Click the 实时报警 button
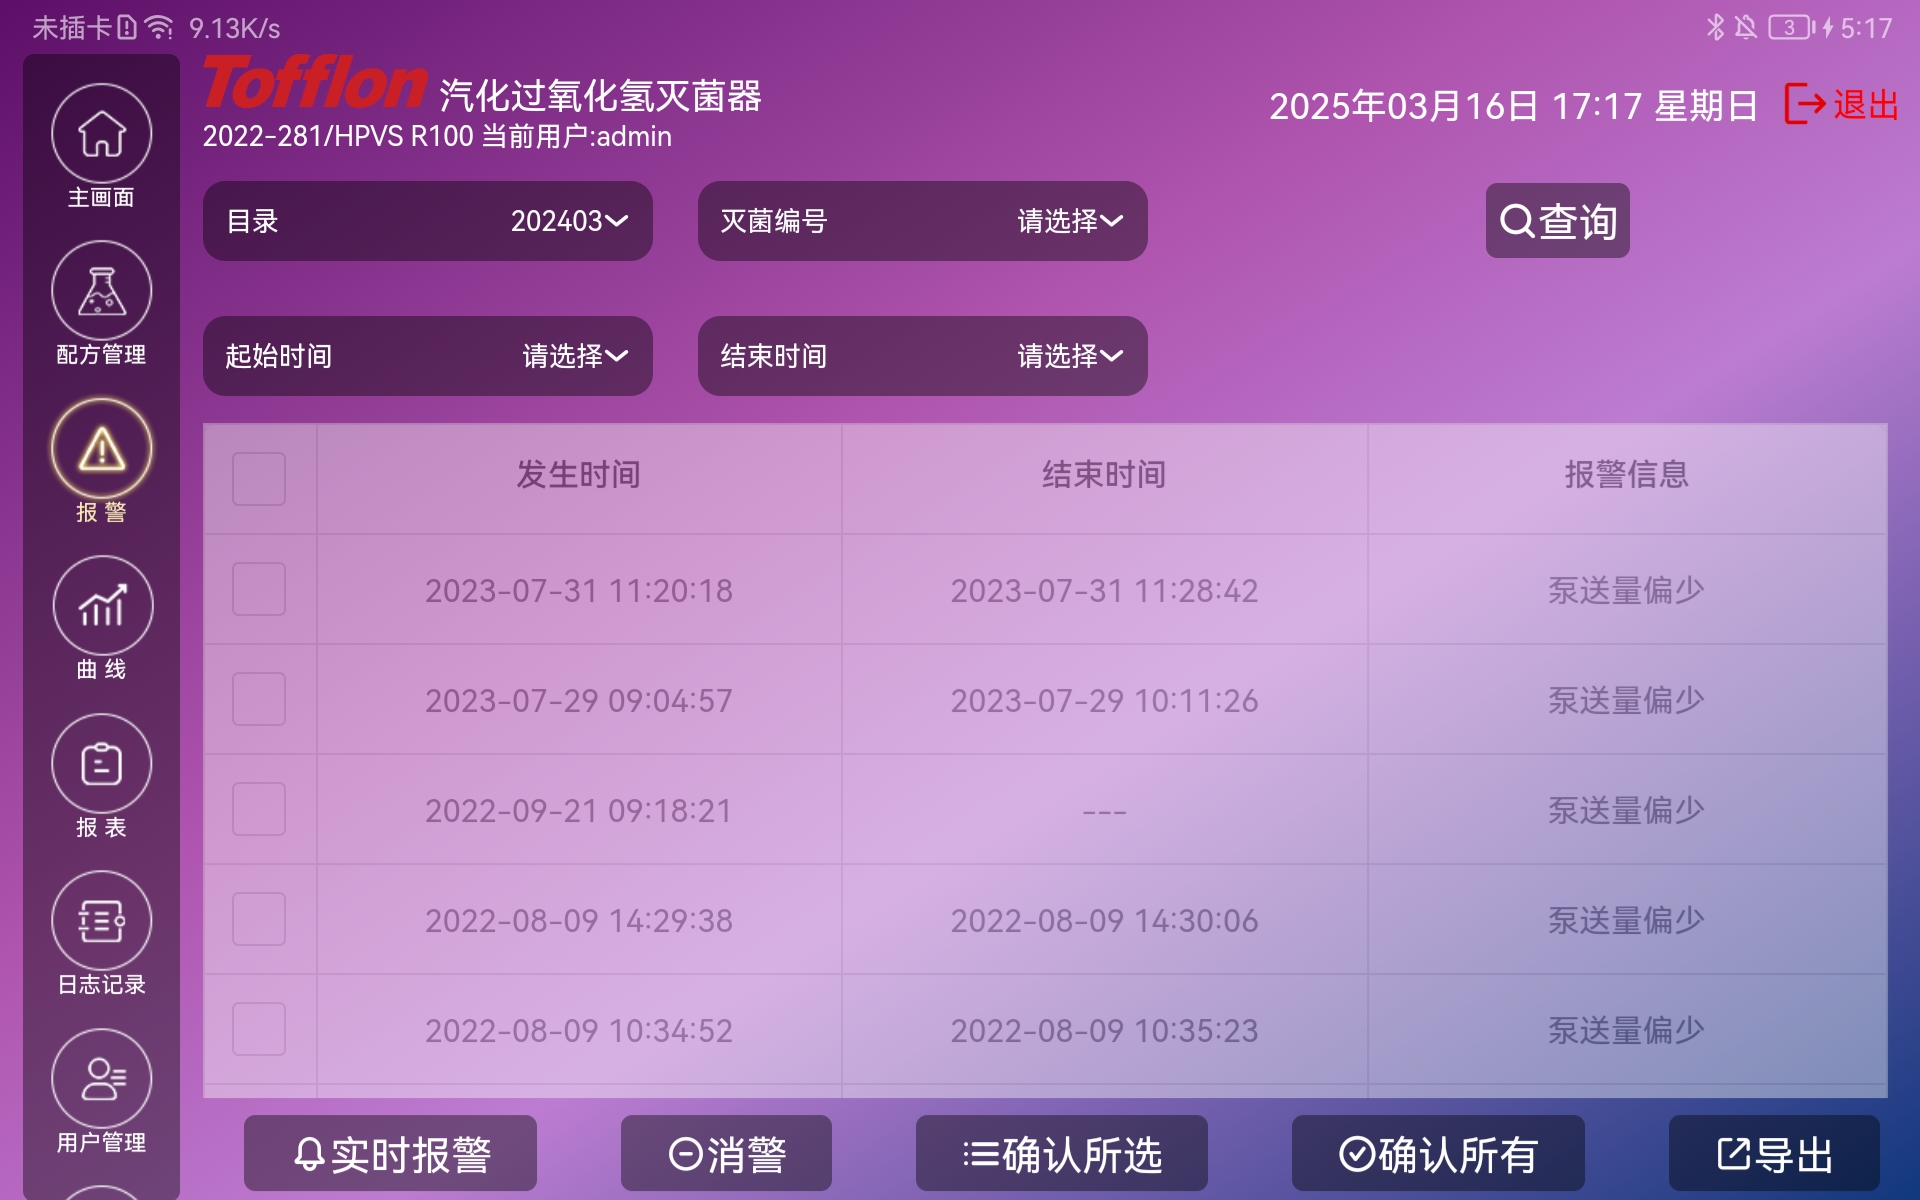 pos(391,1154)
